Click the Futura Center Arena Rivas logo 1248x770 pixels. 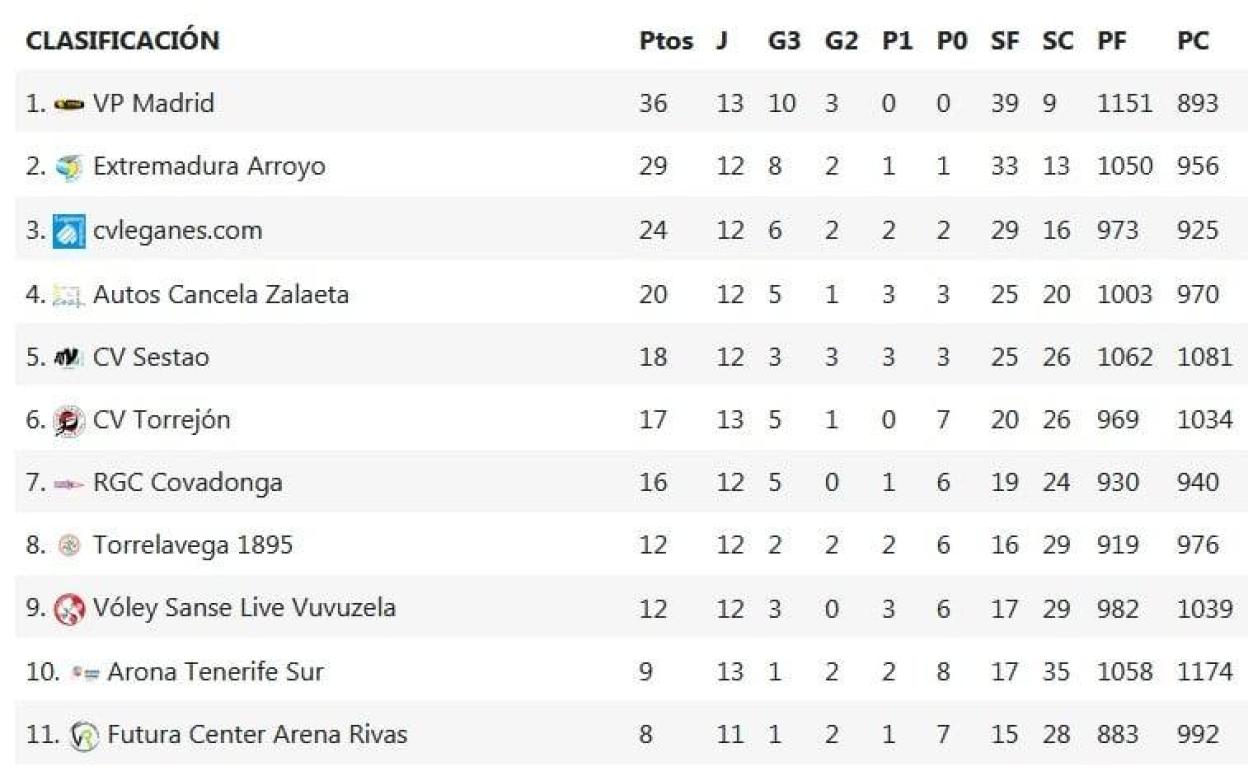pos(83,736)
